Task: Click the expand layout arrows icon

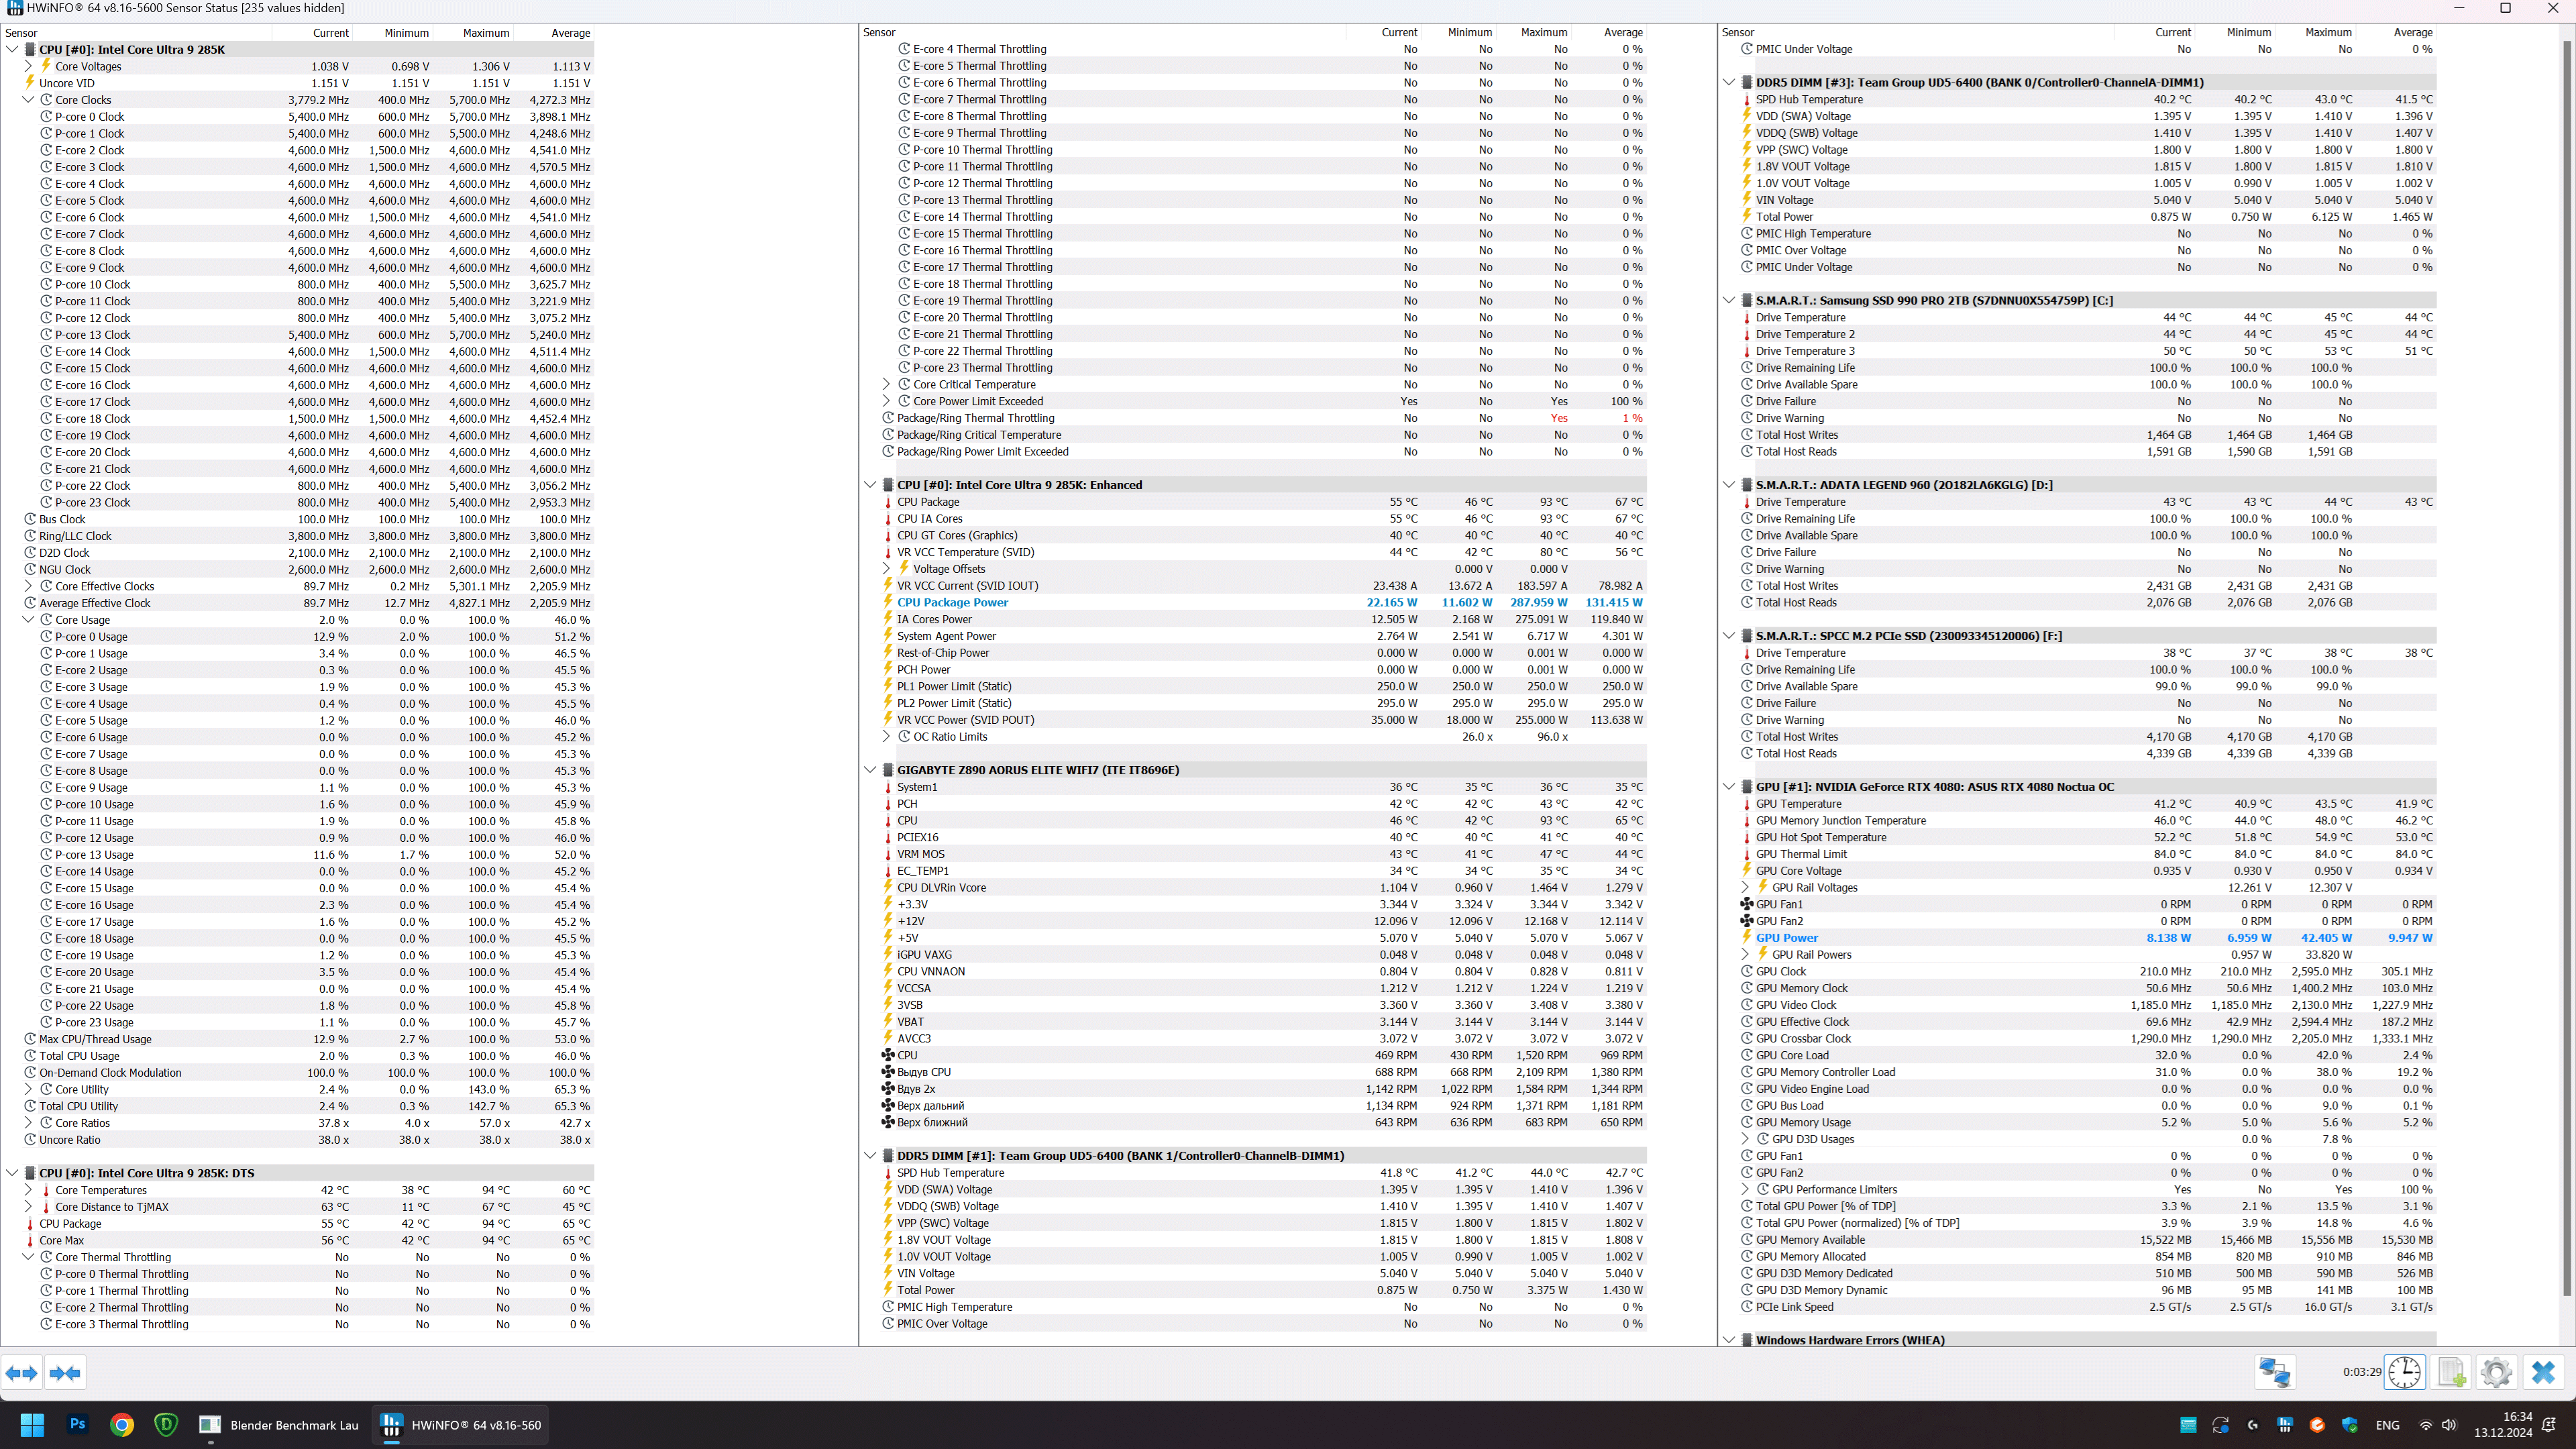Action: [x=22, y=1373]
